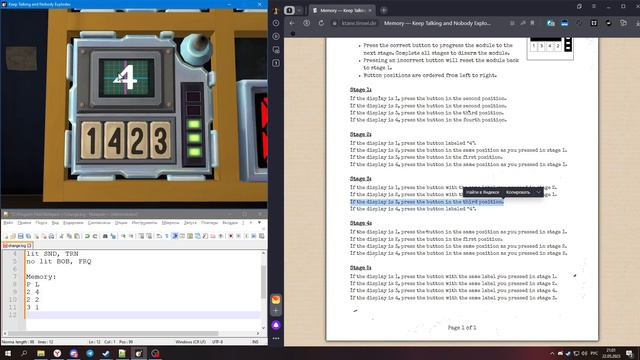640x360 pixels.
Task: Click the Redo icon in Notepad++ toolbar
Action: pos(95,236)
